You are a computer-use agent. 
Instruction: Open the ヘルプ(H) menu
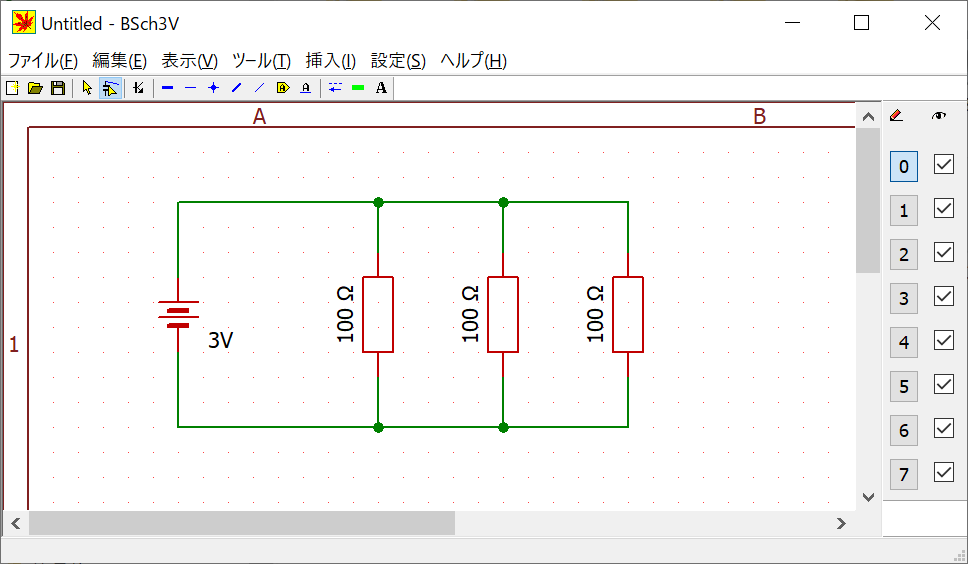coord(474,60)
